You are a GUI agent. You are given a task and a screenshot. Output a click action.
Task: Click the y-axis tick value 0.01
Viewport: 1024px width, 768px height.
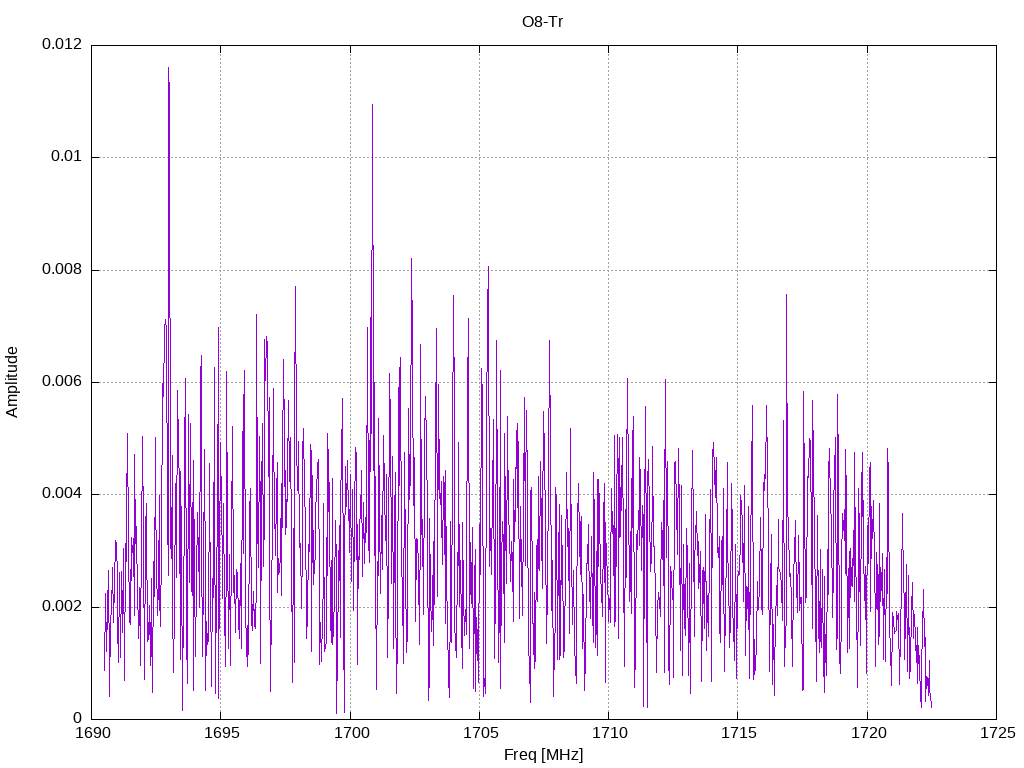click(67, 157)
